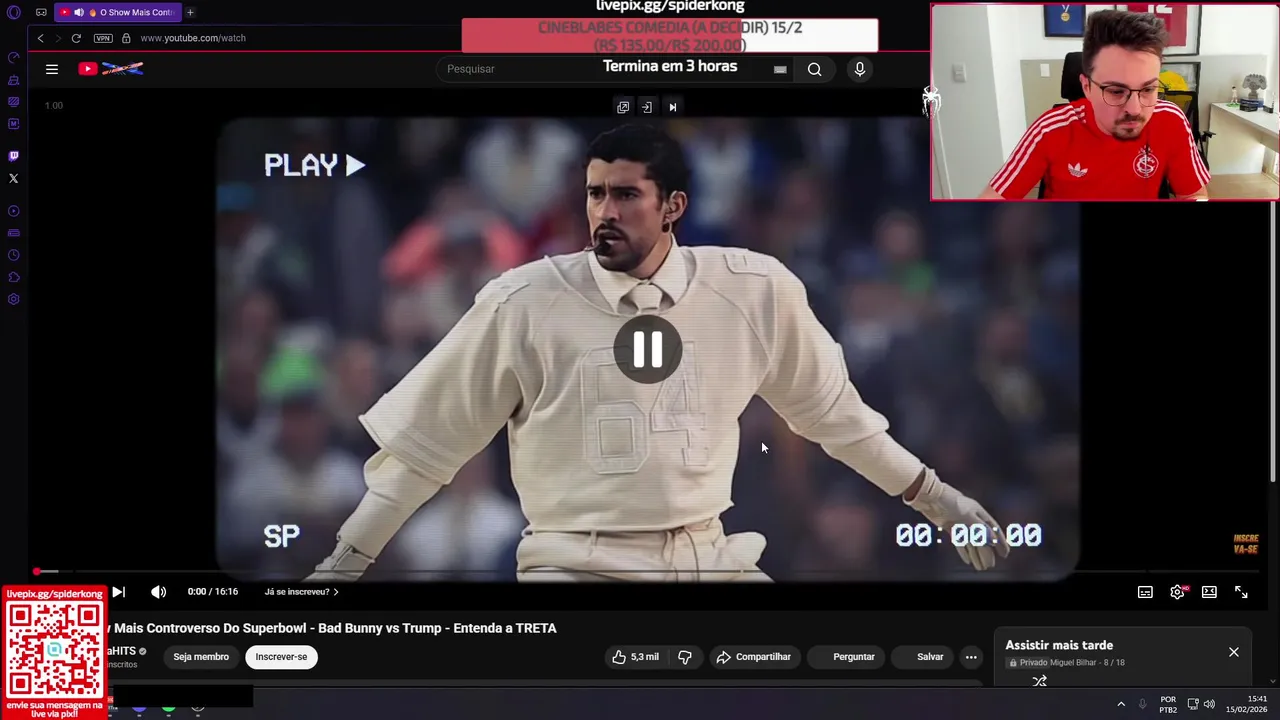The image size is (1280, 720).
Task: Dislike the video thumbs-down
Action: pyautogui.click(x=685, y=657)
